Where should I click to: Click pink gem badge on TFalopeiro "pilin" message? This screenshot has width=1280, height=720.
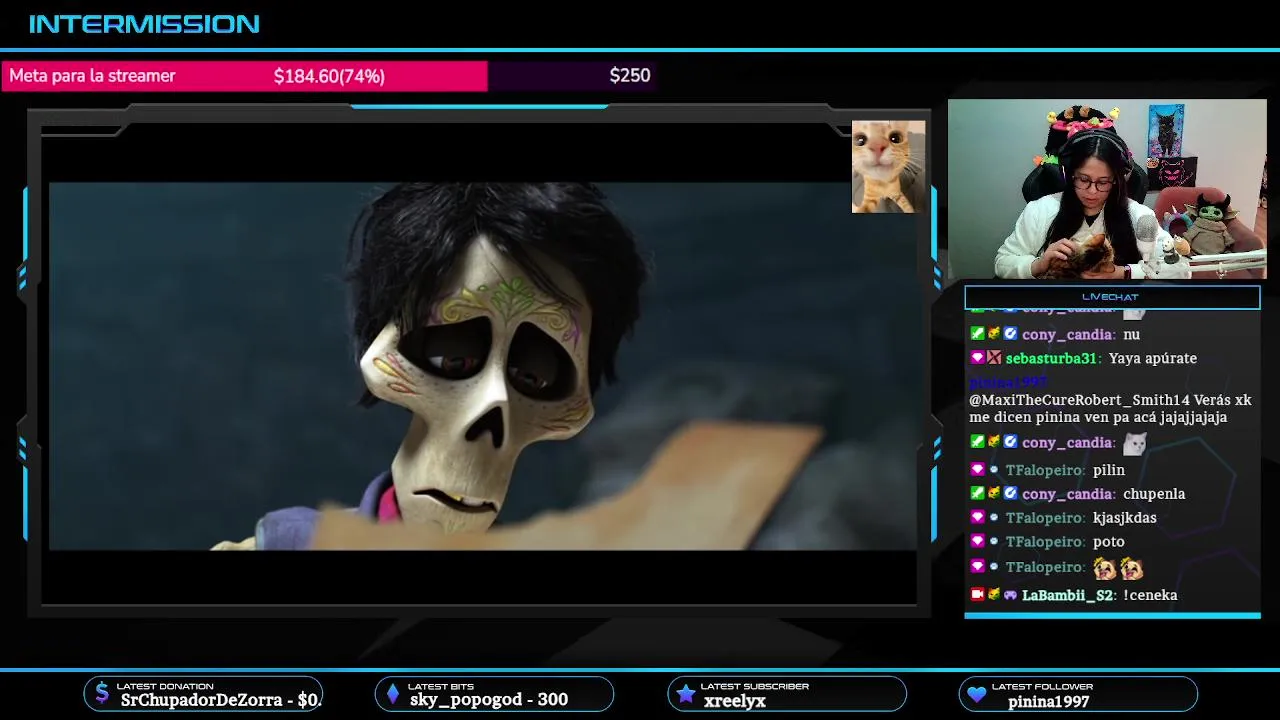click(x=977, y=469)
